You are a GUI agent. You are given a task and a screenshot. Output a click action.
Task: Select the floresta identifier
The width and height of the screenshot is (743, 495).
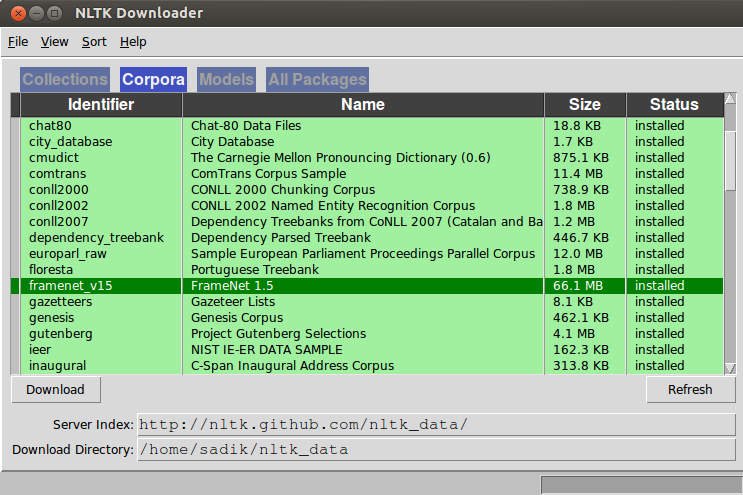tap(51, 270)
